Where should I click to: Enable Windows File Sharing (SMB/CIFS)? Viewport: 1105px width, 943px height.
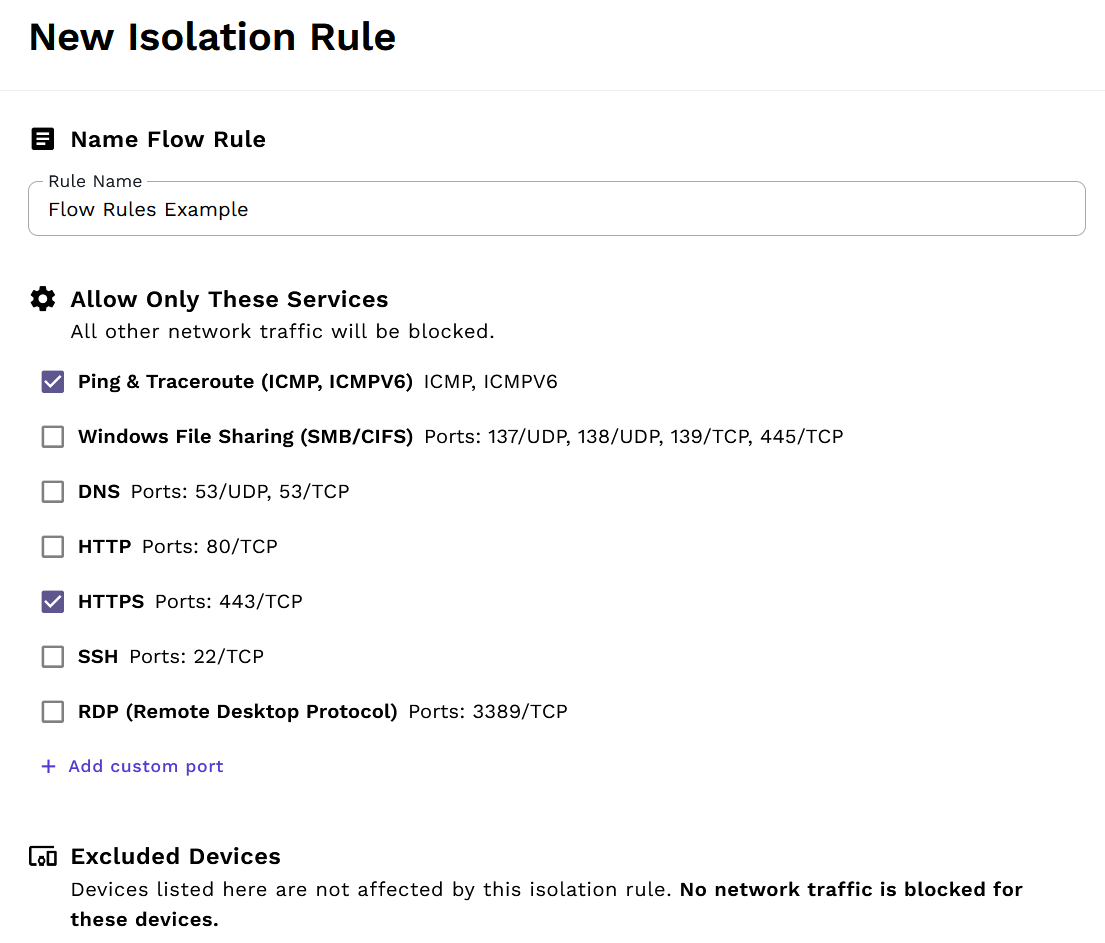tap(52, 436)
